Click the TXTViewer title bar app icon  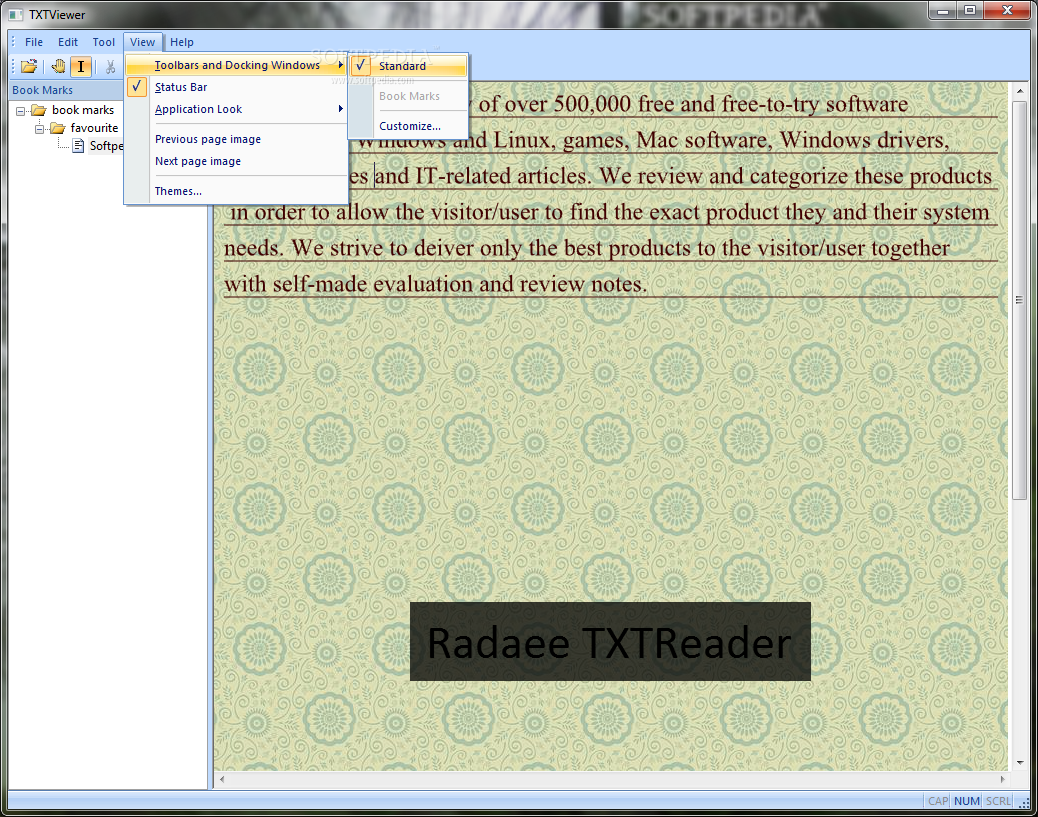(x=16, y=14)
